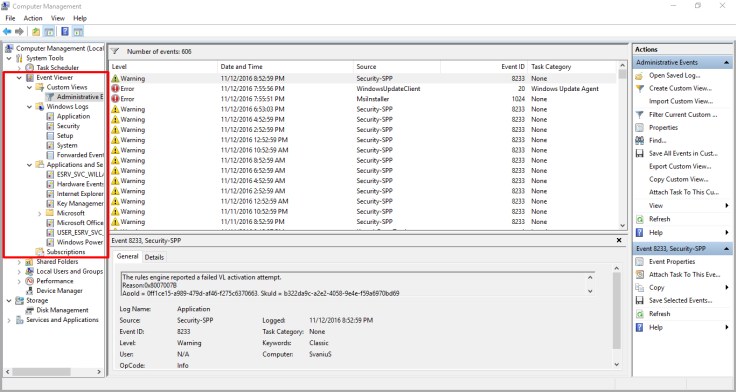This screenshot has height=392, width=736.
Task: Switch to the General tab
Action: click(127, 256)
